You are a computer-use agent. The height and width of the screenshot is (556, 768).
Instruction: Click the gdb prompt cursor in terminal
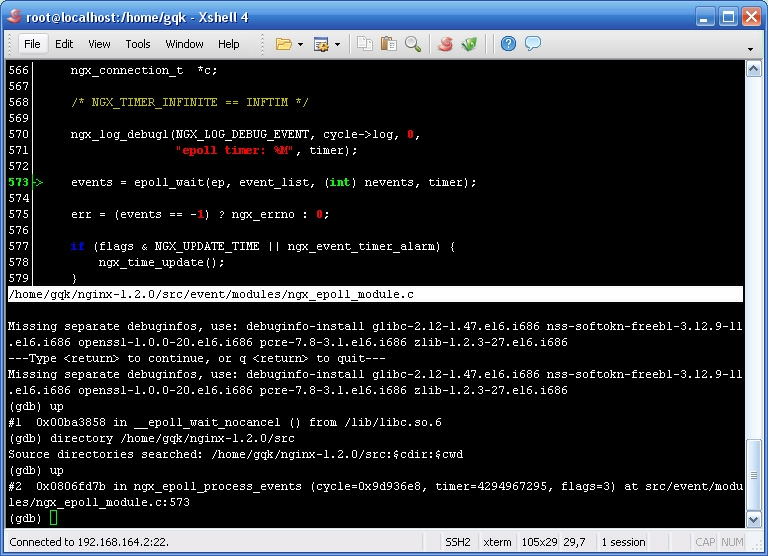(54, 518)
